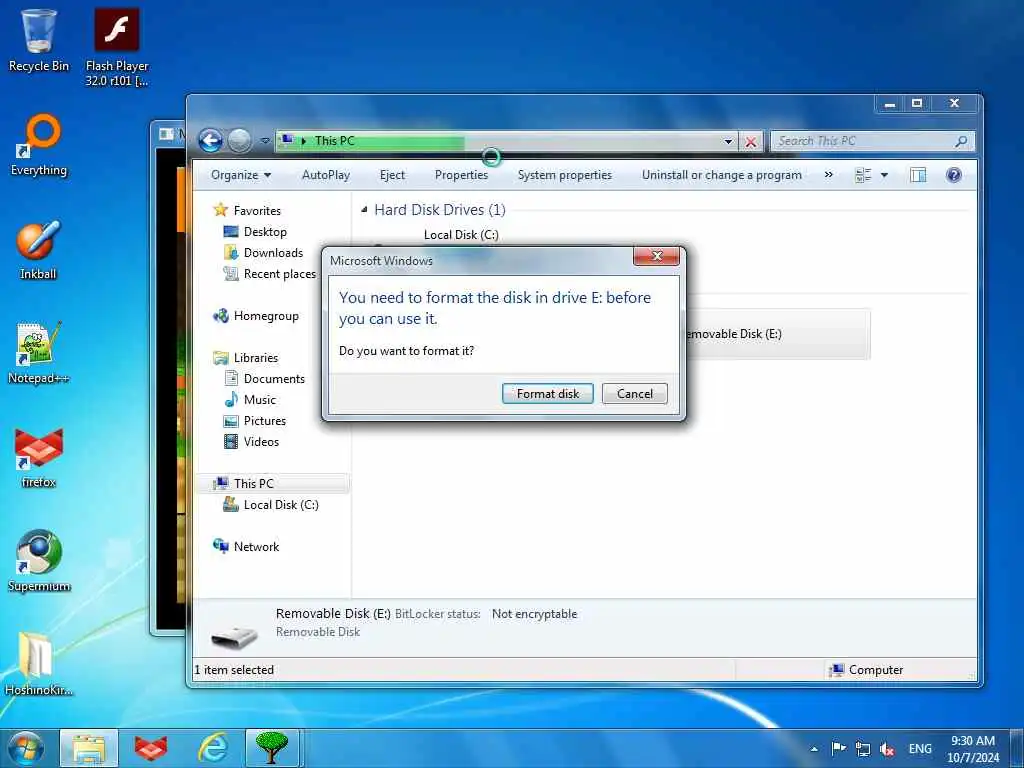The height and width of the screenshot is (768, 1024).
Task: Show hidden system tray icons
Action: coord(814,749)
